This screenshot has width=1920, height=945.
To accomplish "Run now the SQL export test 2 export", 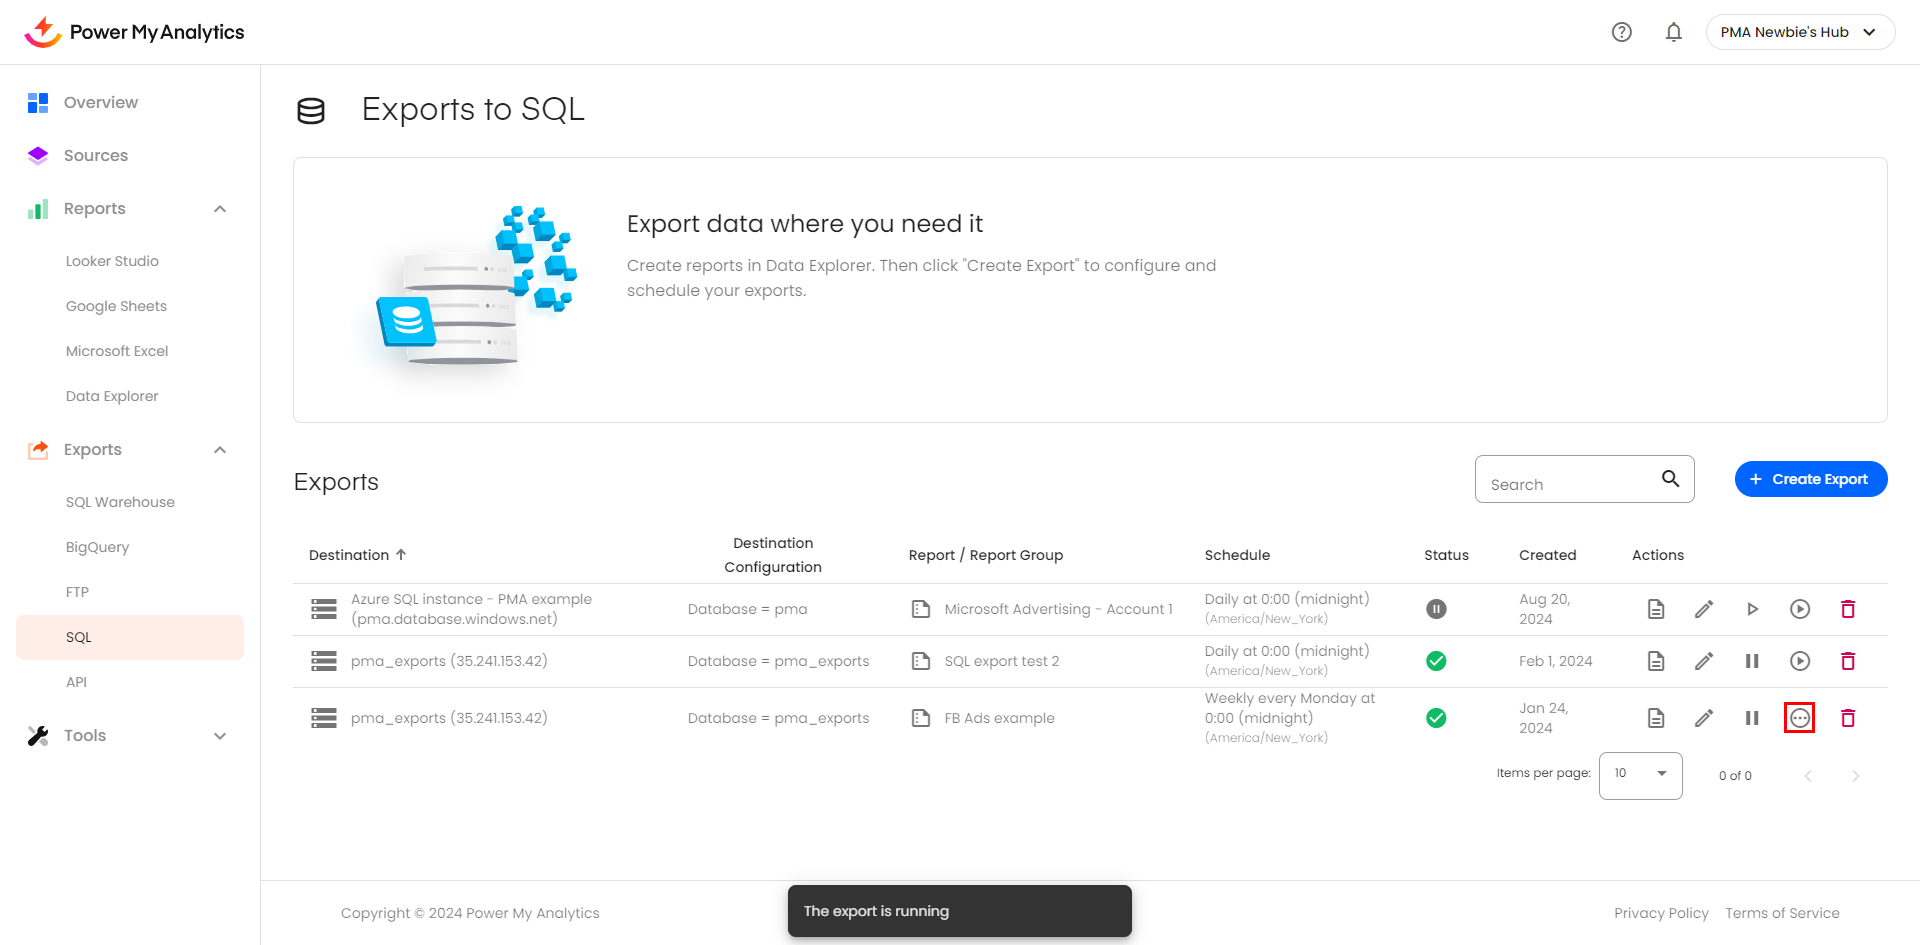I will click(x=1800, y=661).
